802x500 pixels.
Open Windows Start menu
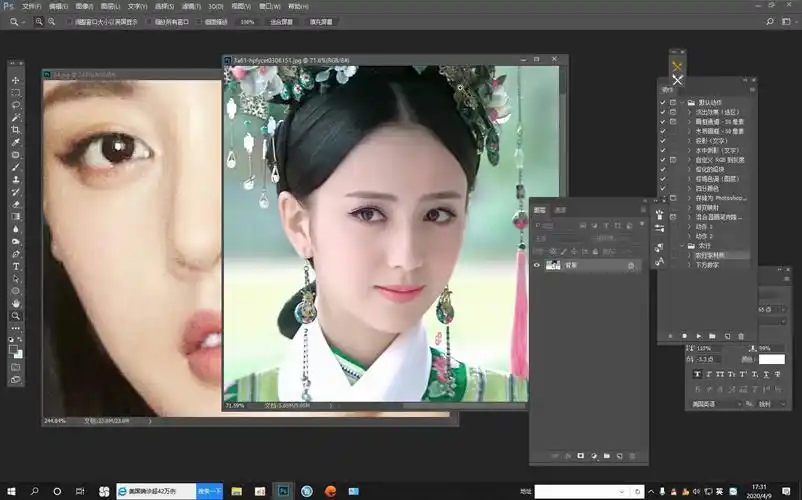point(11,491)
